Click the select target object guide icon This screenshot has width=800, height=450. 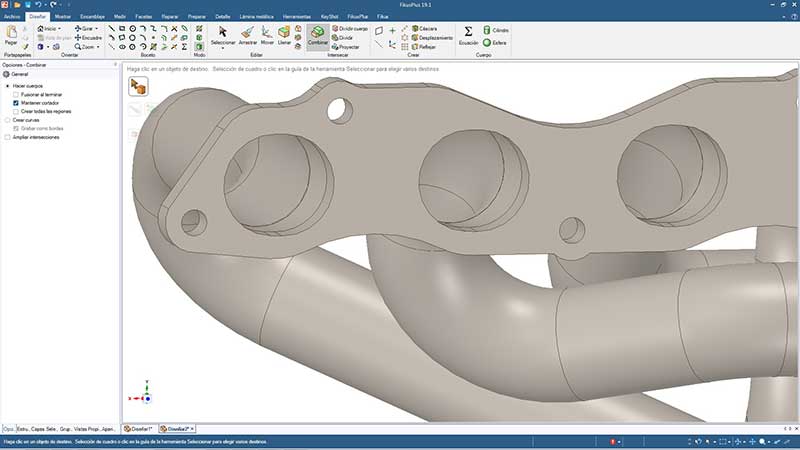click(138, 88)
